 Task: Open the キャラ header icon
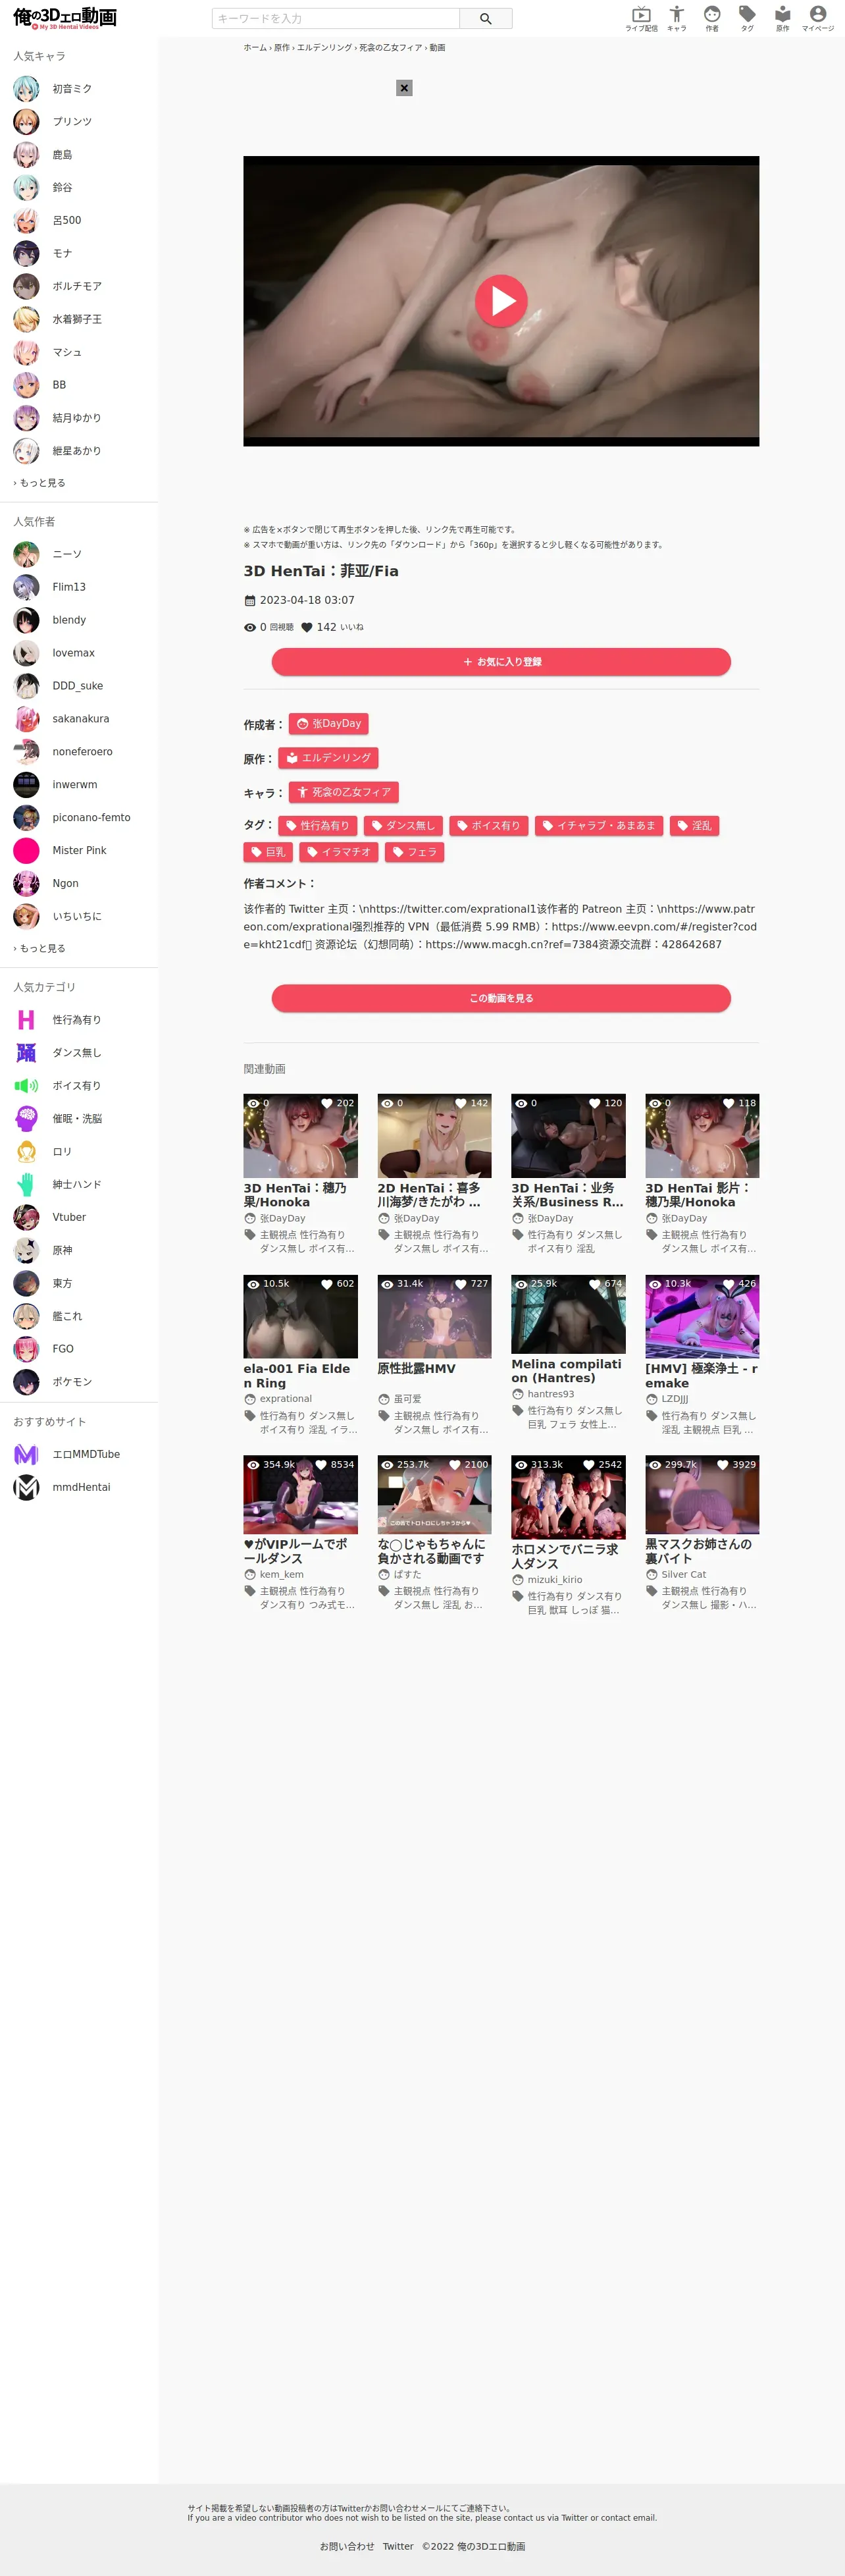click(x=677, y=18)
